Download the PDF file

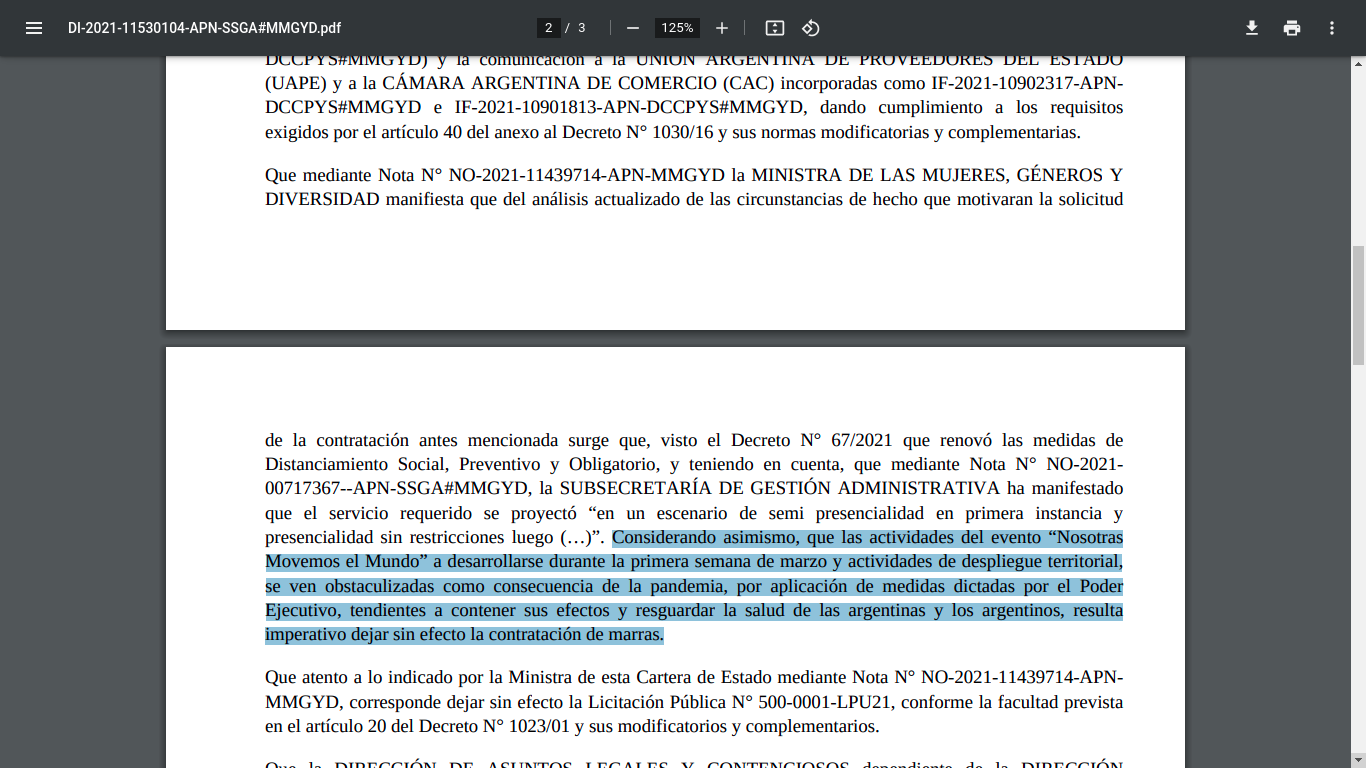pyautogui.click(x=1251, y=28)
